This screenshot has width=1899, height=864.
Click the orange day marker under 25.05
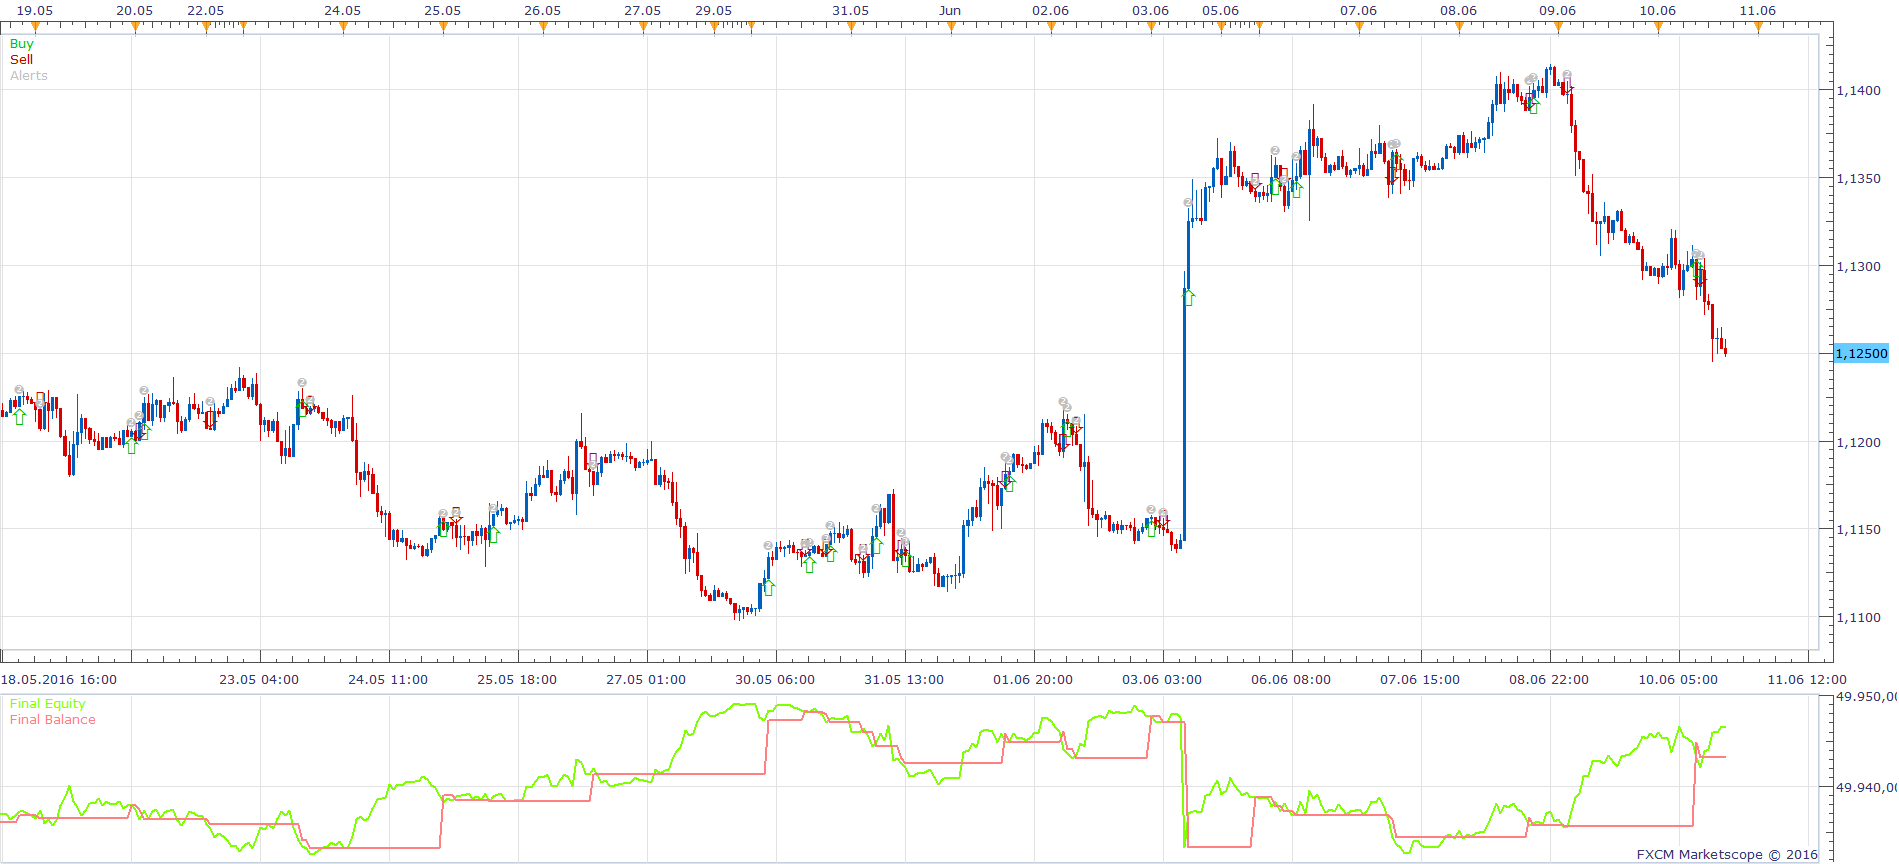pos(443,28)
